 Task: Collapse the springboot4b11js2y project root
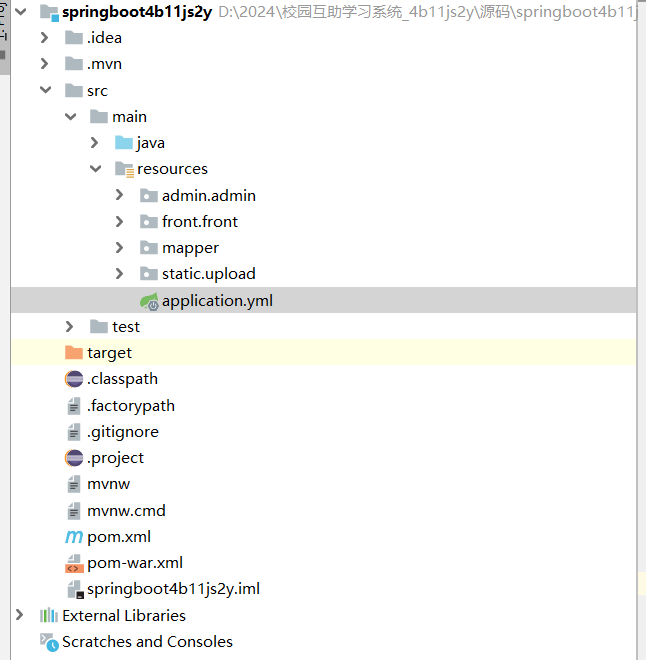[x=19, y=12]
